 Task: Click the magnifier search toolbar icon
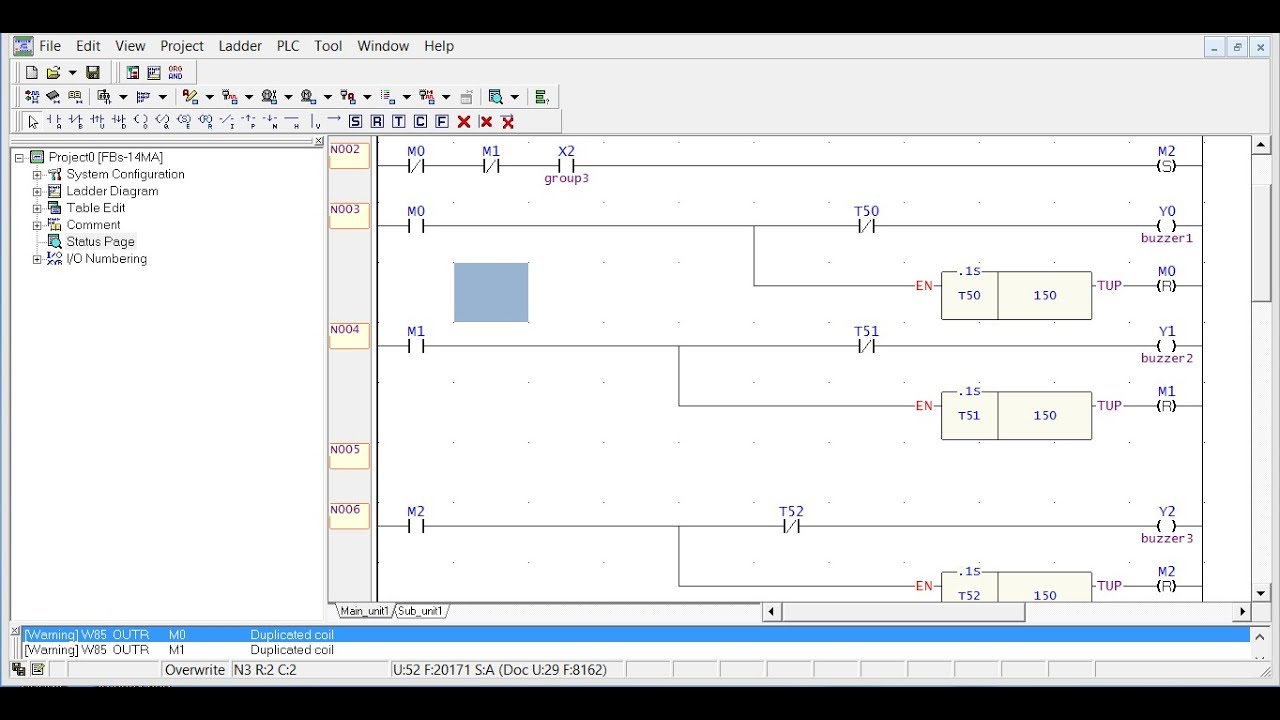coord(496,97)
